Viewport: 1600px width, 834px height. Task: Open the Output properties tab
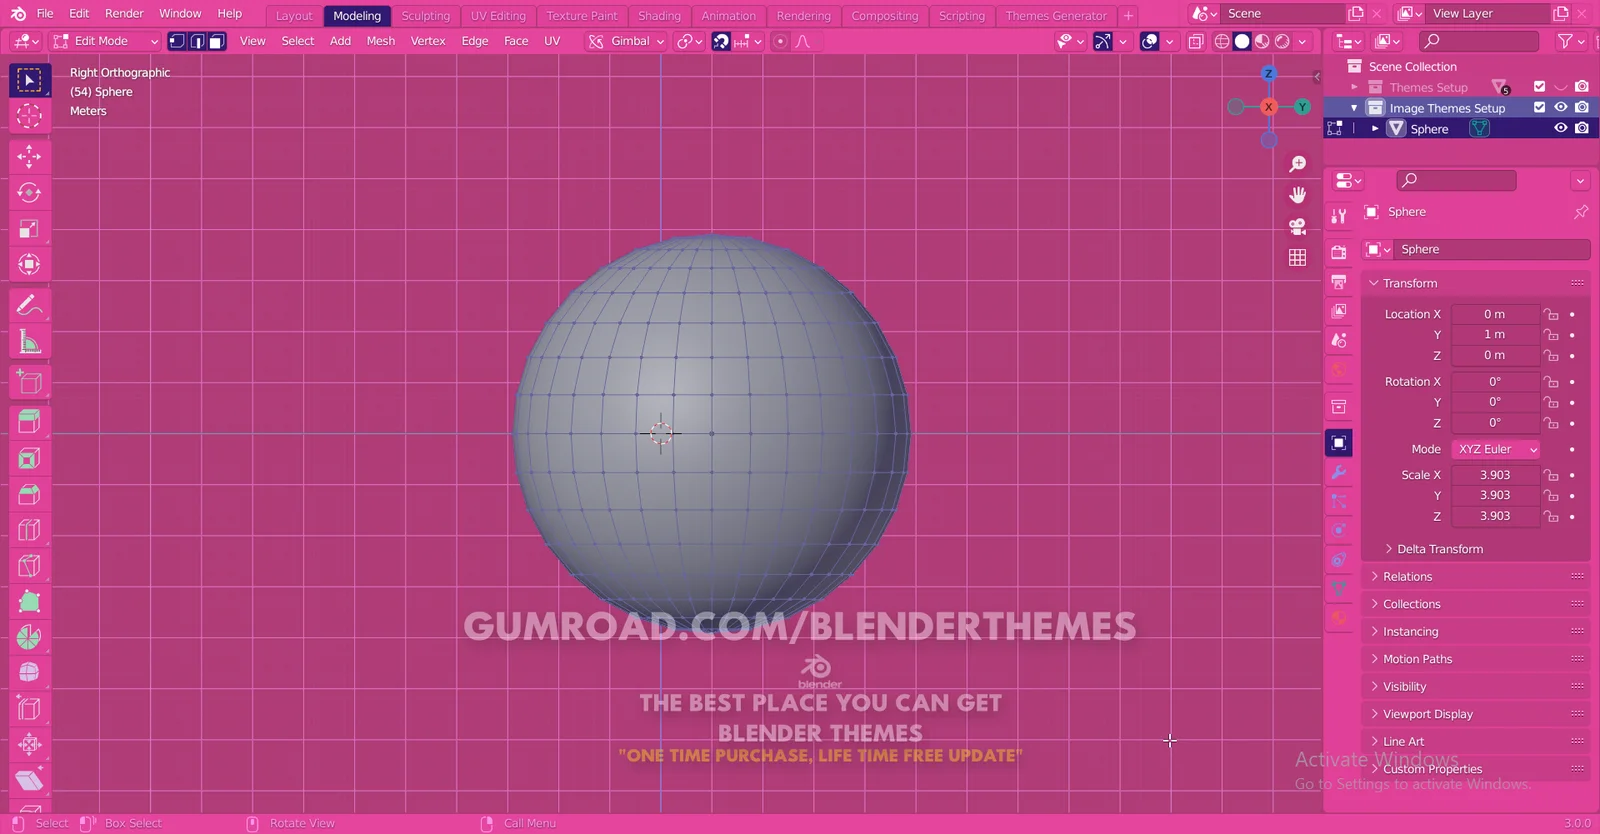point(1339,282)
